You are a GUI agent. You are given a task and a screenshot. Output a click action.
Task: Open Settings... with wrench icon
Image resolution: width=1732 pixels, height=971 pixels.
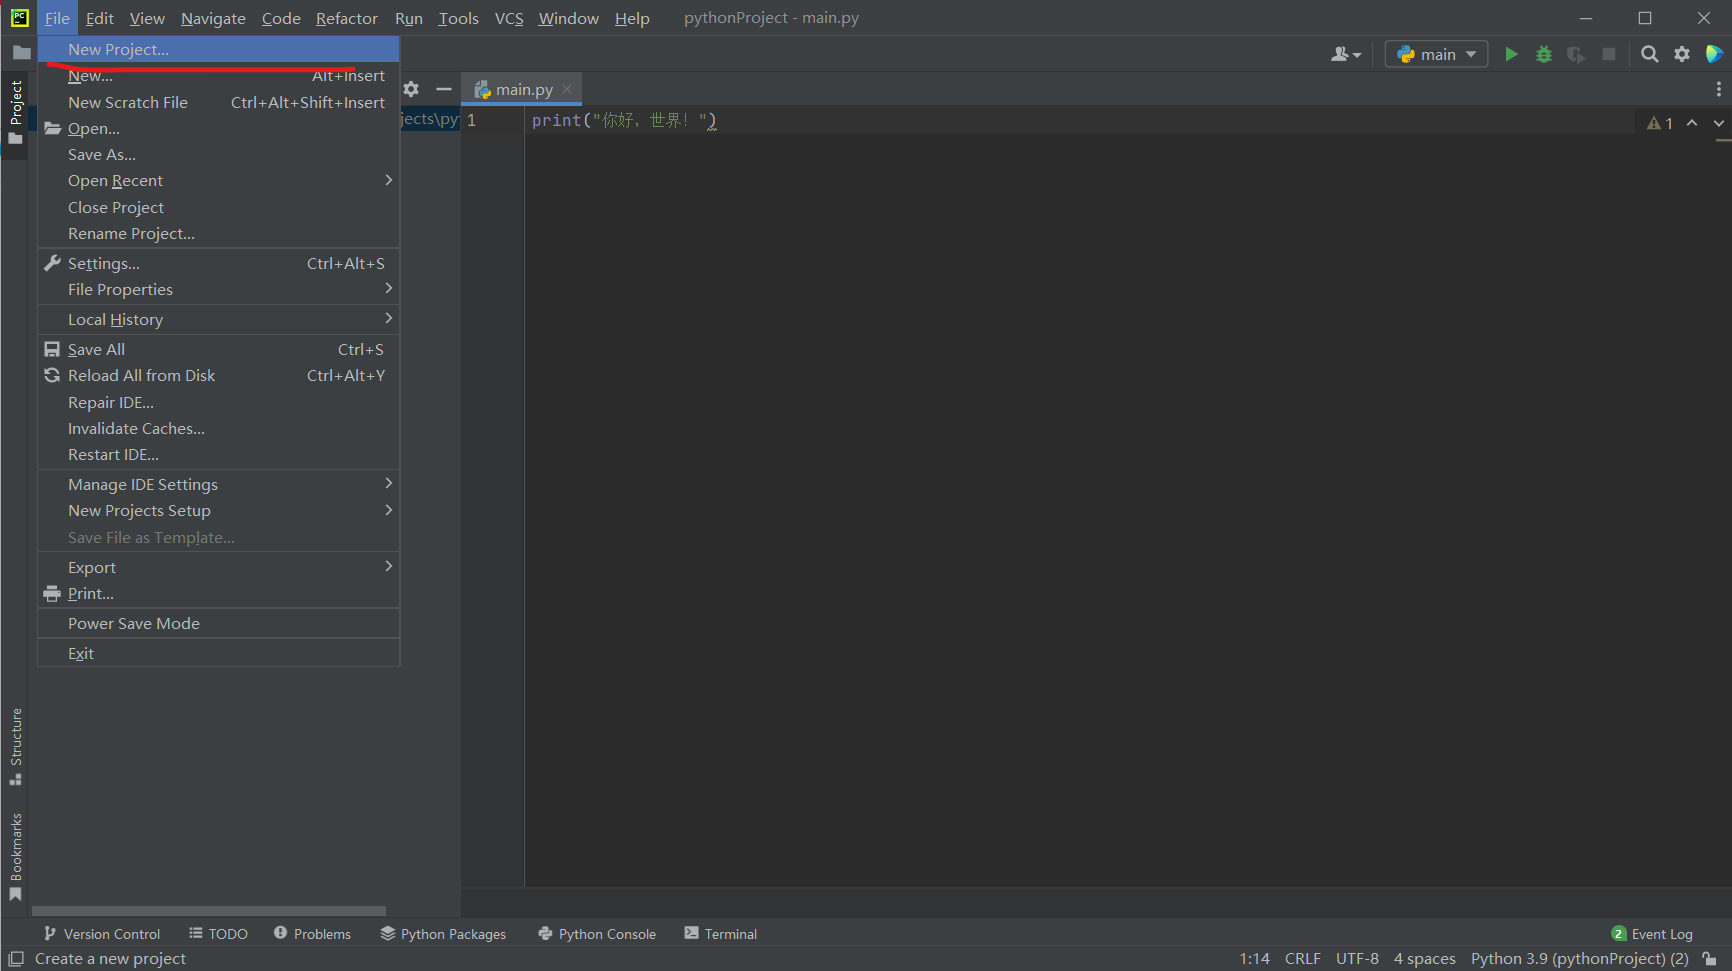click(218, 263)
